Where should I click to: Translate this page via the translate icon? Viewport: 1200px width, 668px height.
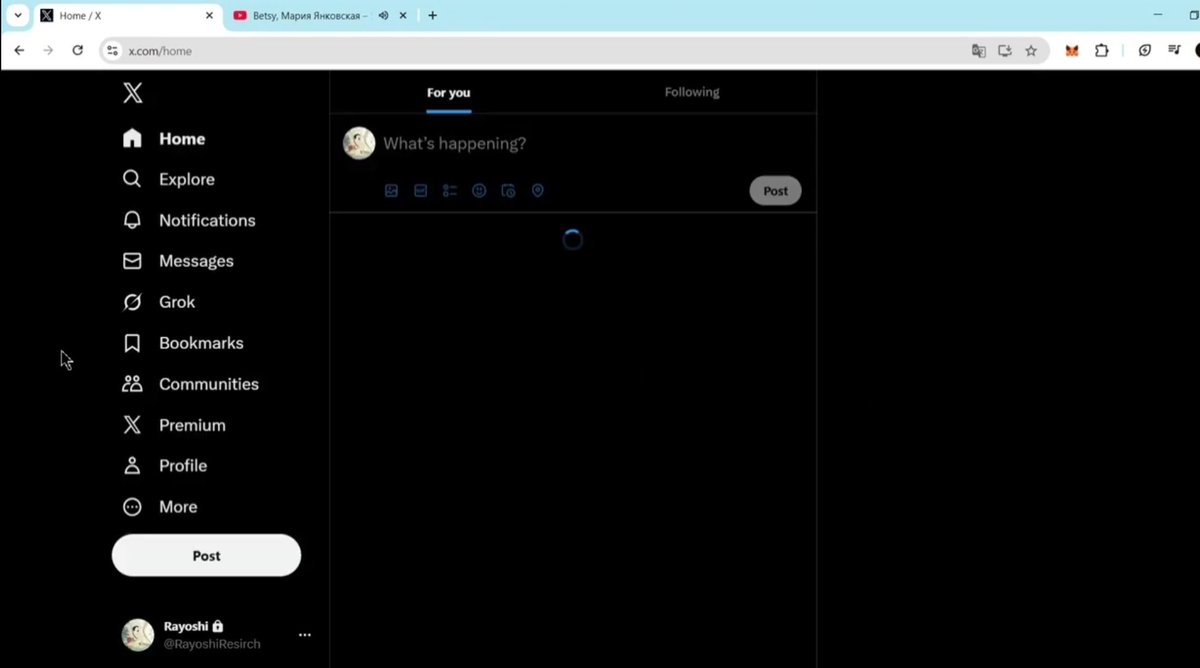[x=979, y=50]
